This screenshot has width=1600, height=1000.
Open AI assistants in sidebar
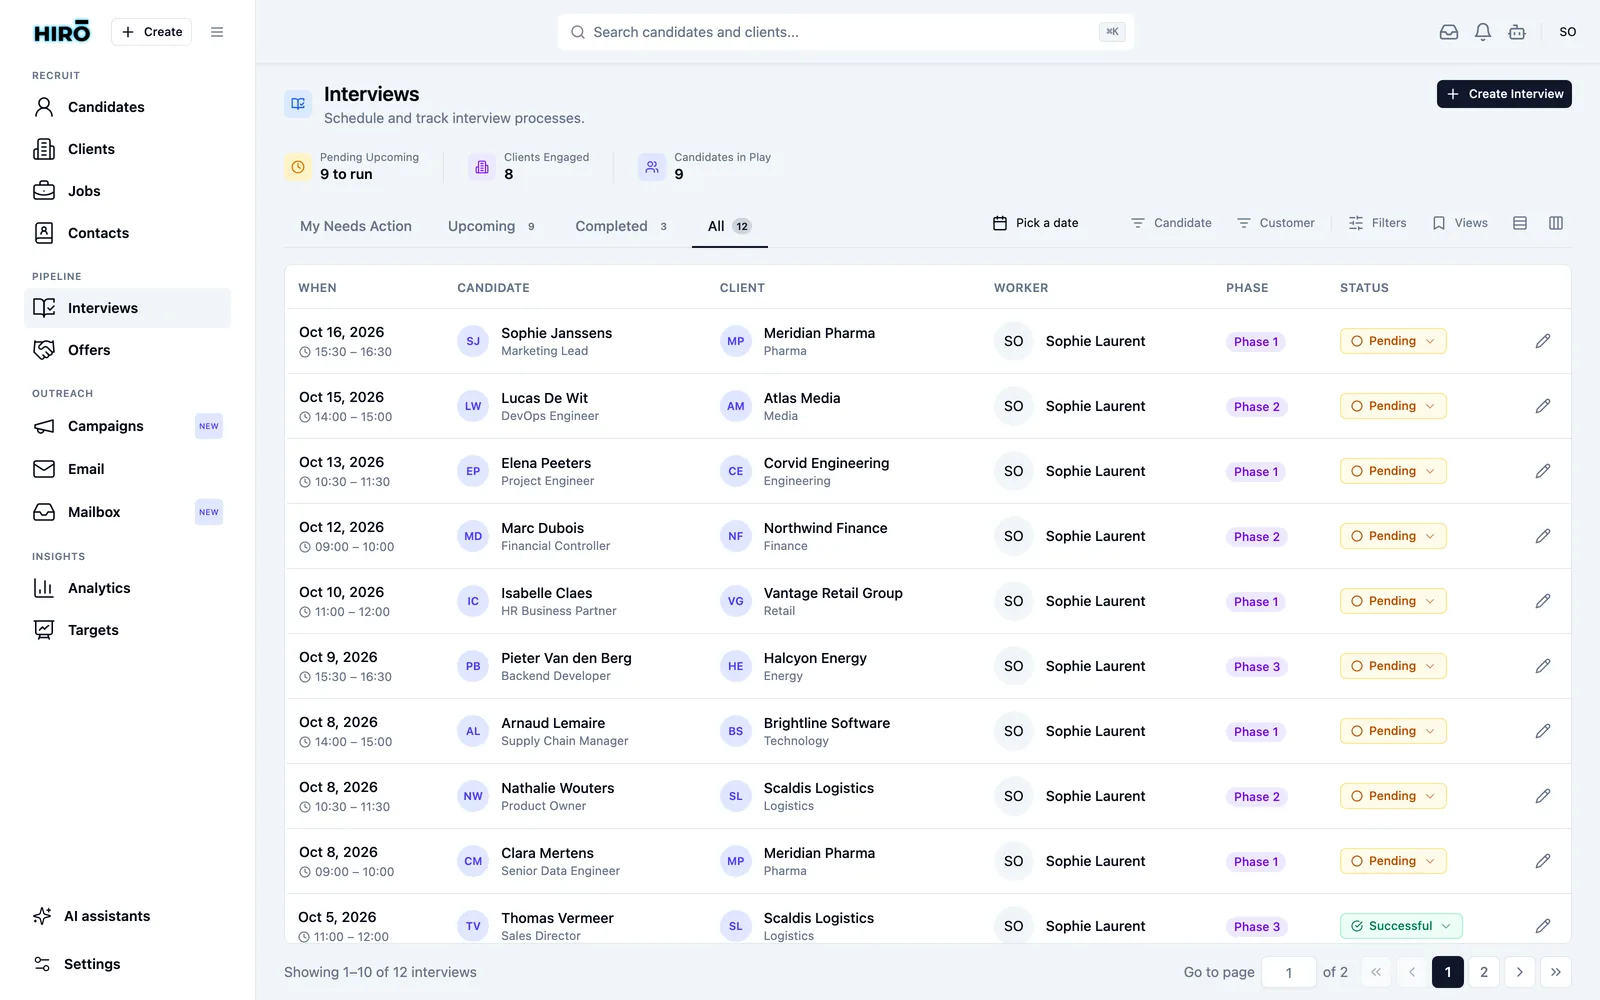click(127, 916)
